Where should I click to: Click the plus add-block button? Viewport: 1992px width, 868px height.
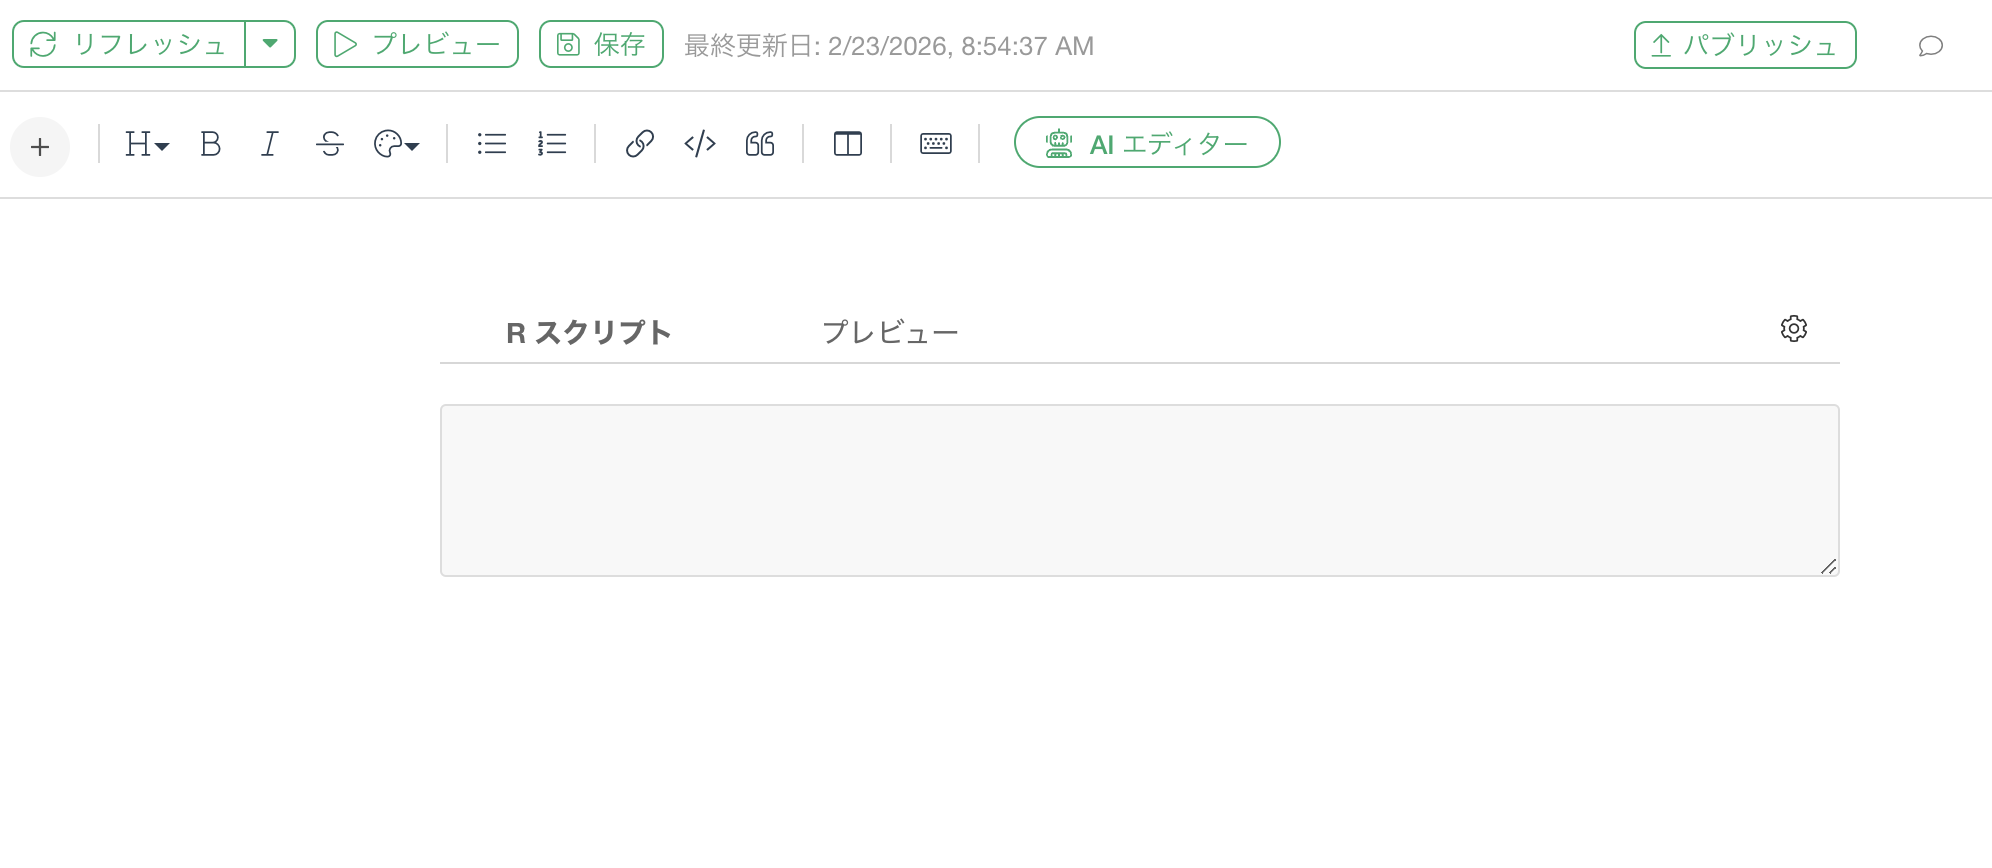[40, 147]
